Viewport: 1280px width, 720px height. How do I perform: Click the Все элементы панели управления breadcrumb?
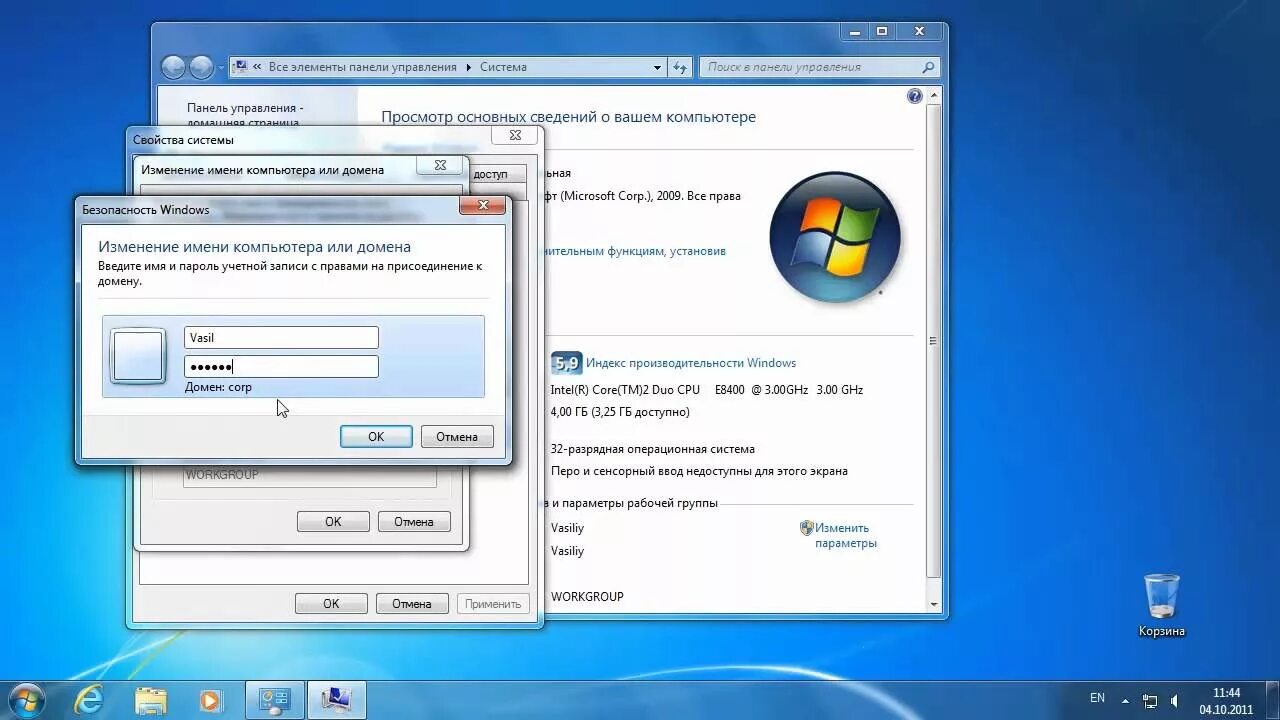(x=364, y=66)
